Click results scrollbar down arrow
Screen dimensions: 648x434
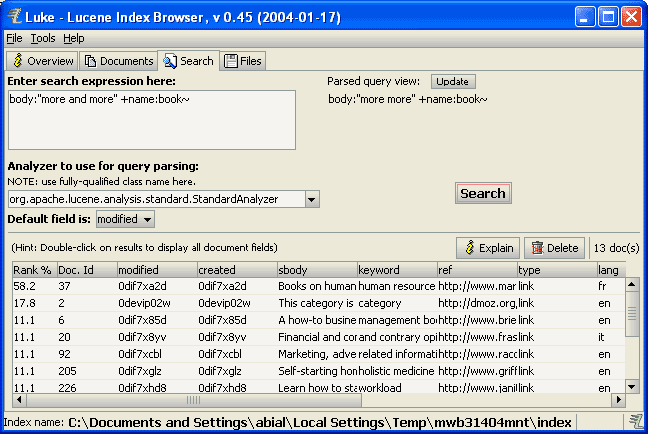[632, 387]
